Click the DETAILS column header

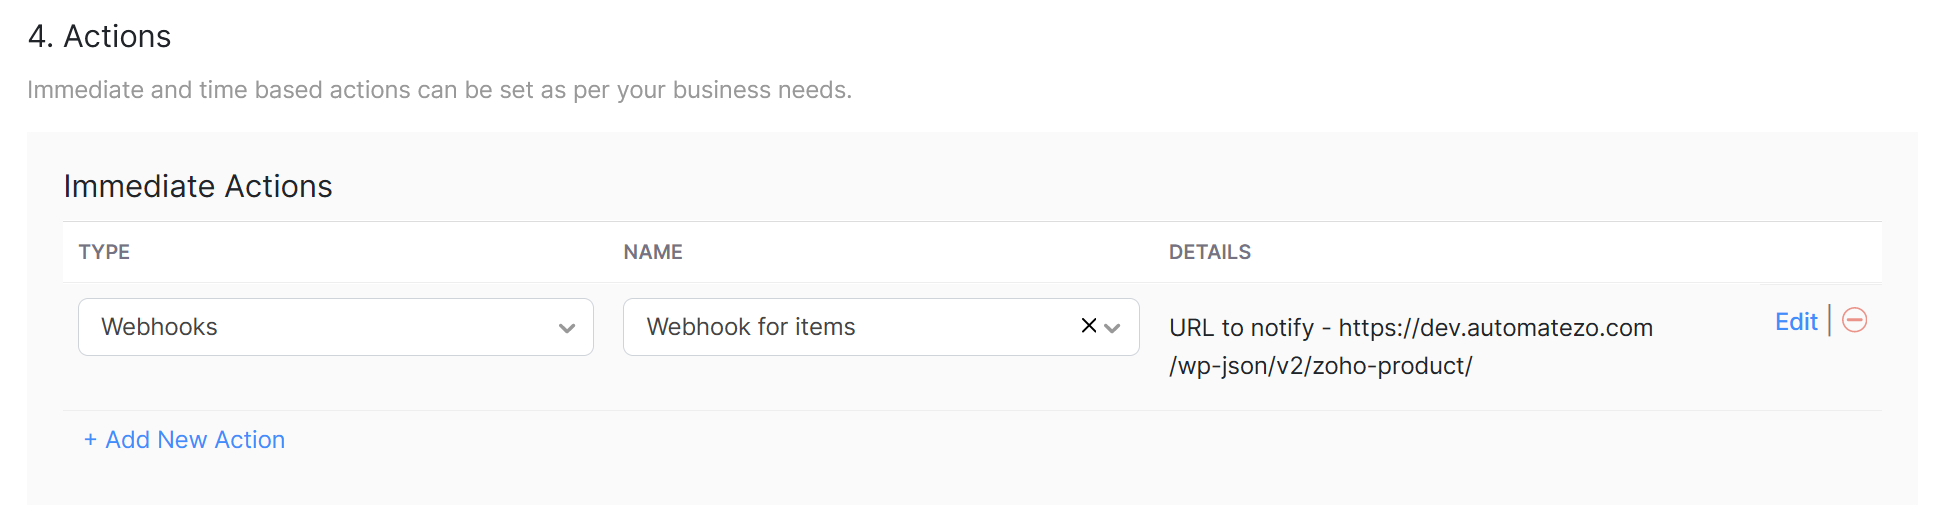tap(1210, 252)
